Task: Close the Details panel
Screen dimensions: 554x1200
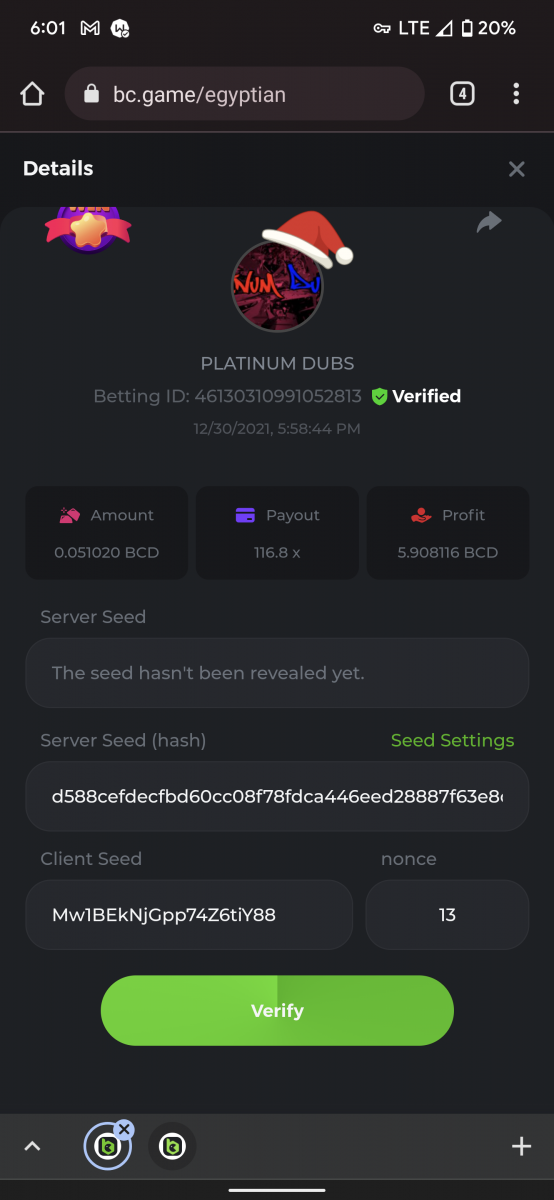Action: [516, 169]
